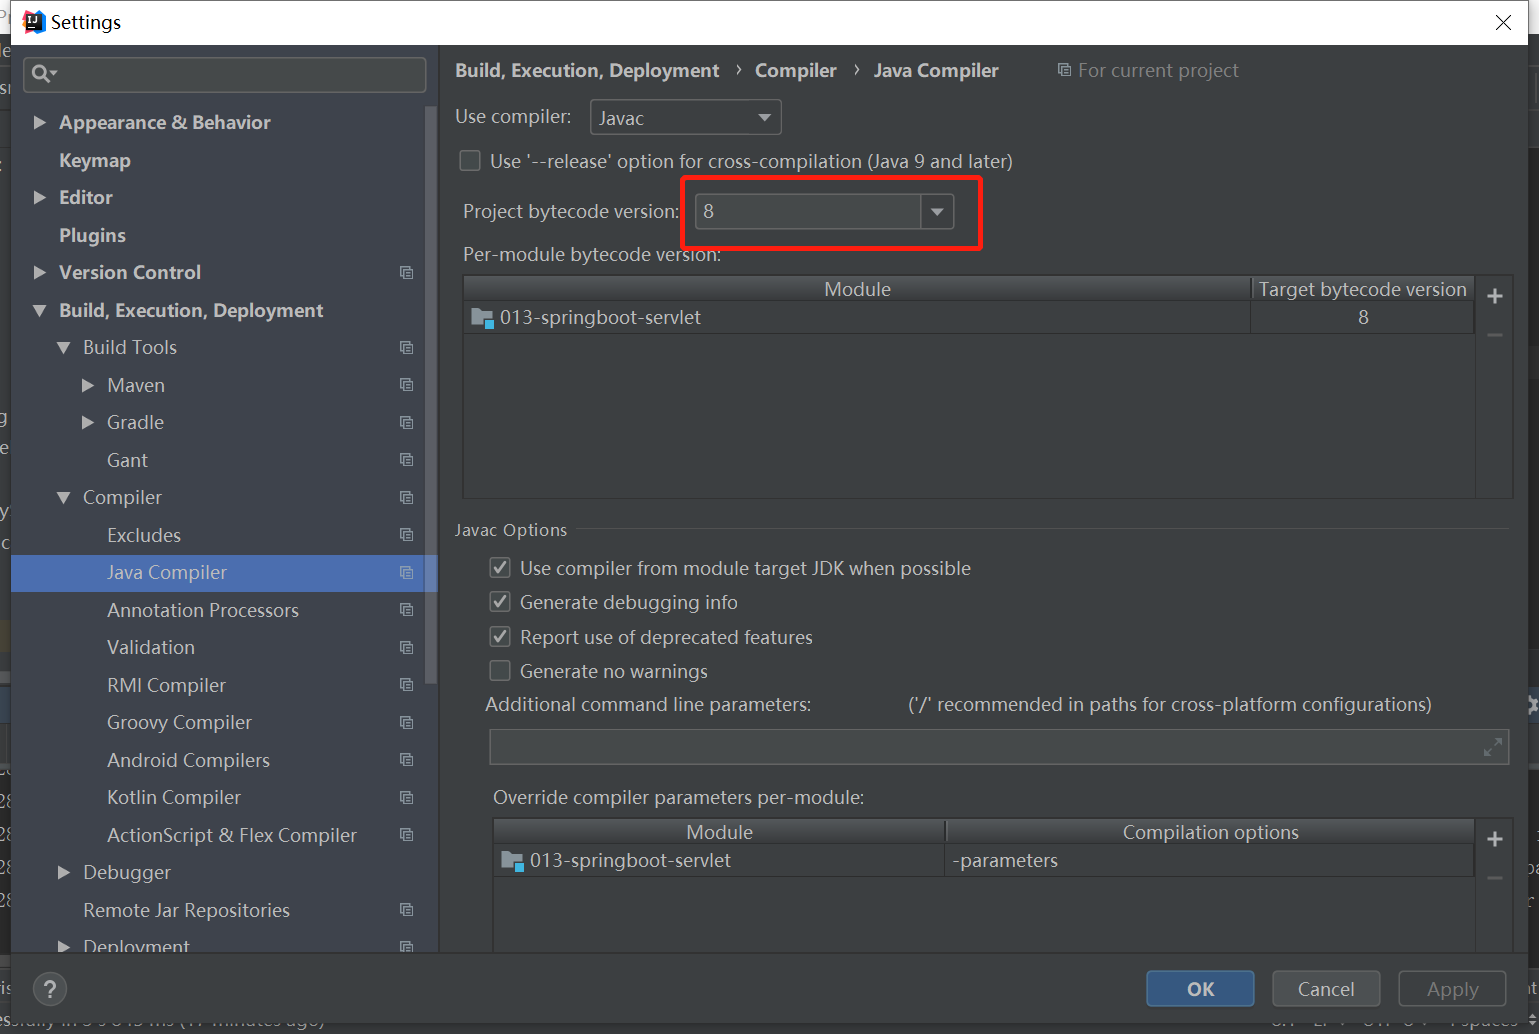Click the project-level icon beside Build Tools
Screen dimensions: 1539x1034
[x=406, y=347]
